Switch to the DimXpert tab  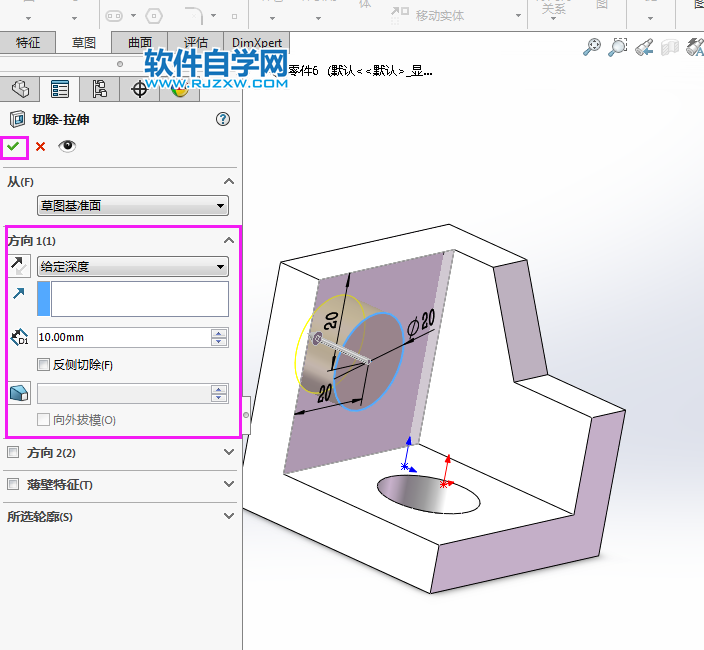point(257,43)
